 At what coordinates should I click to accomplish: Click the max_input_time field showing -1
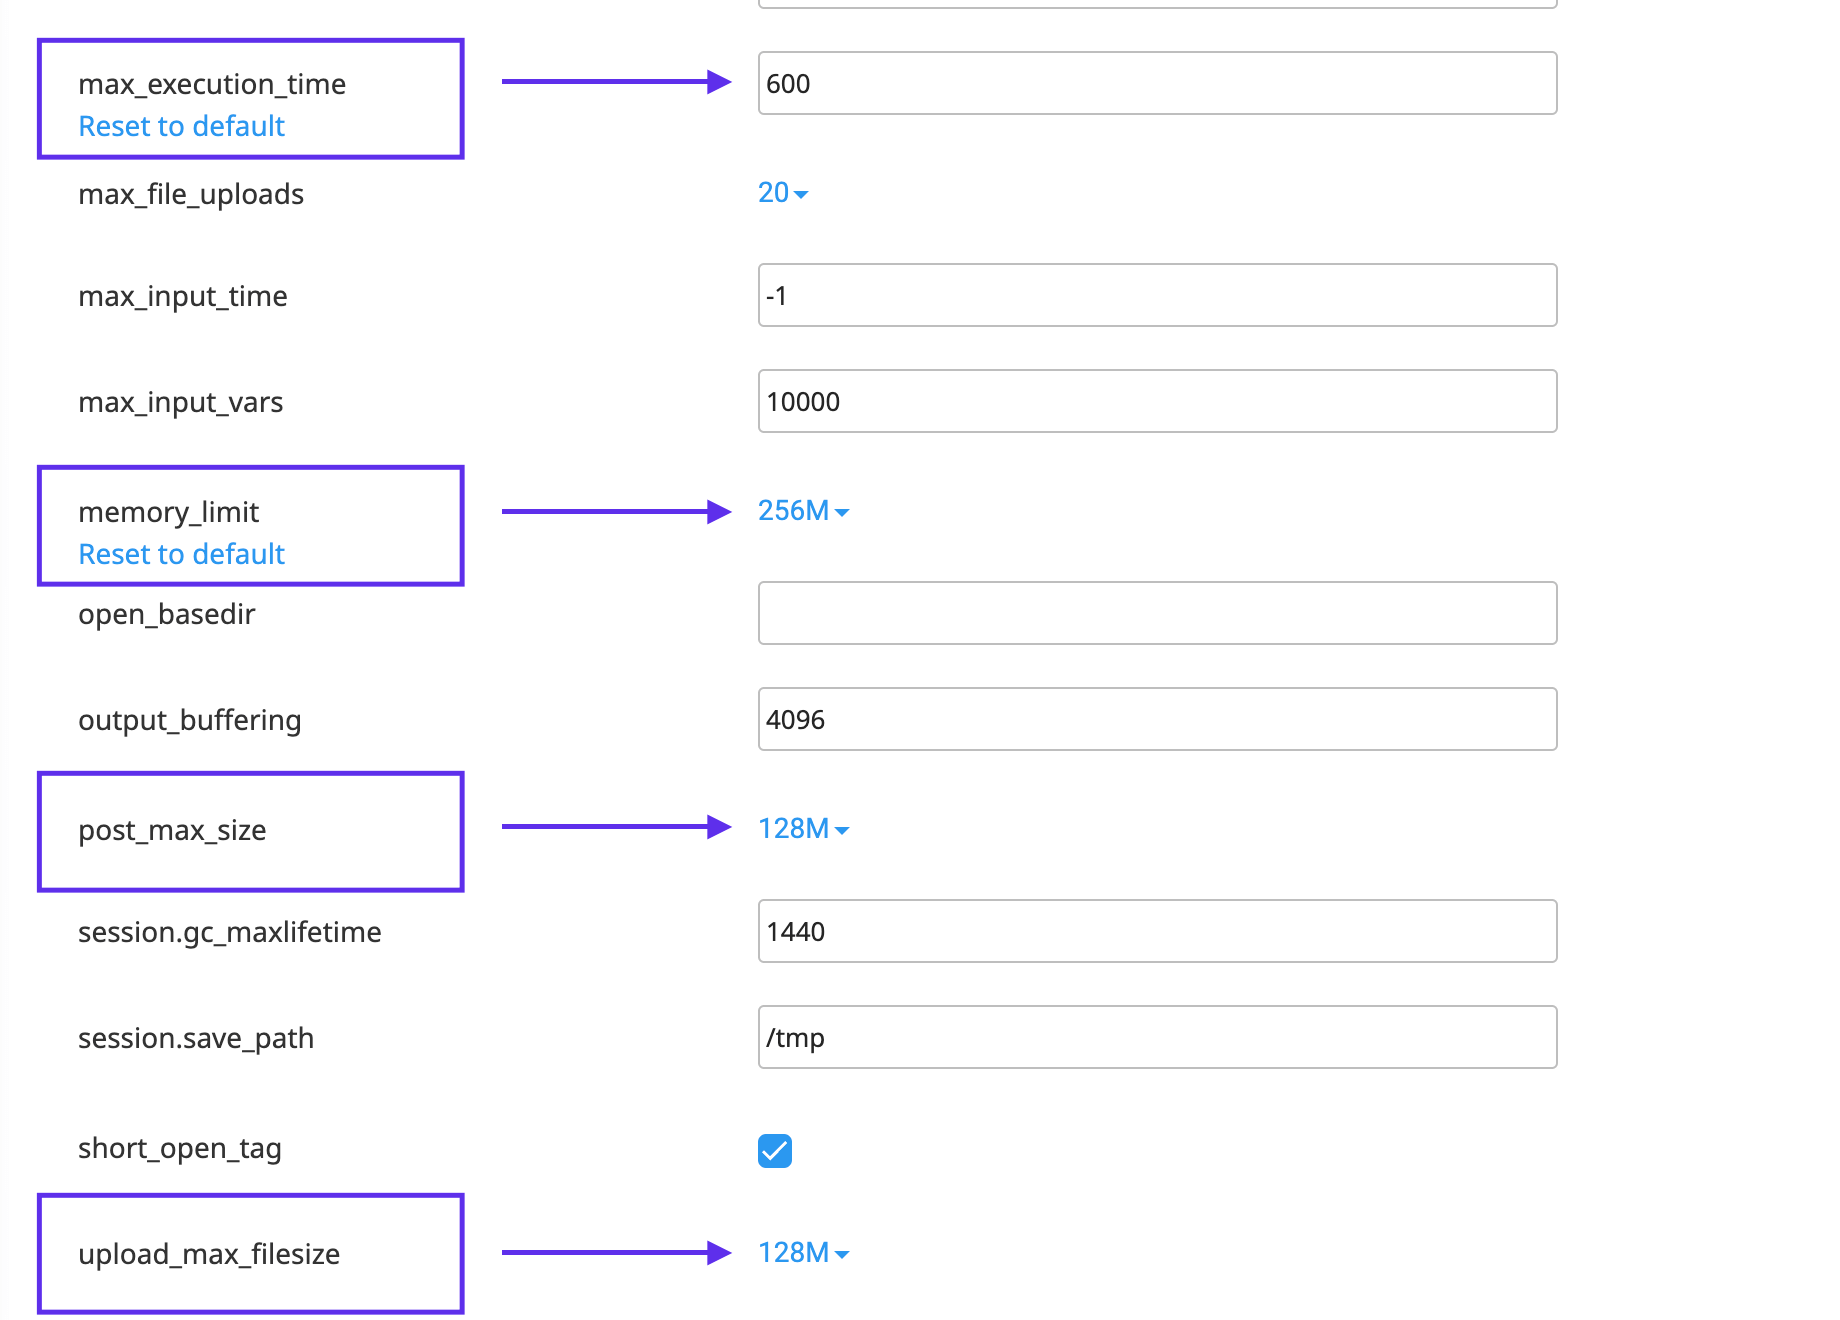point(1156,295)
